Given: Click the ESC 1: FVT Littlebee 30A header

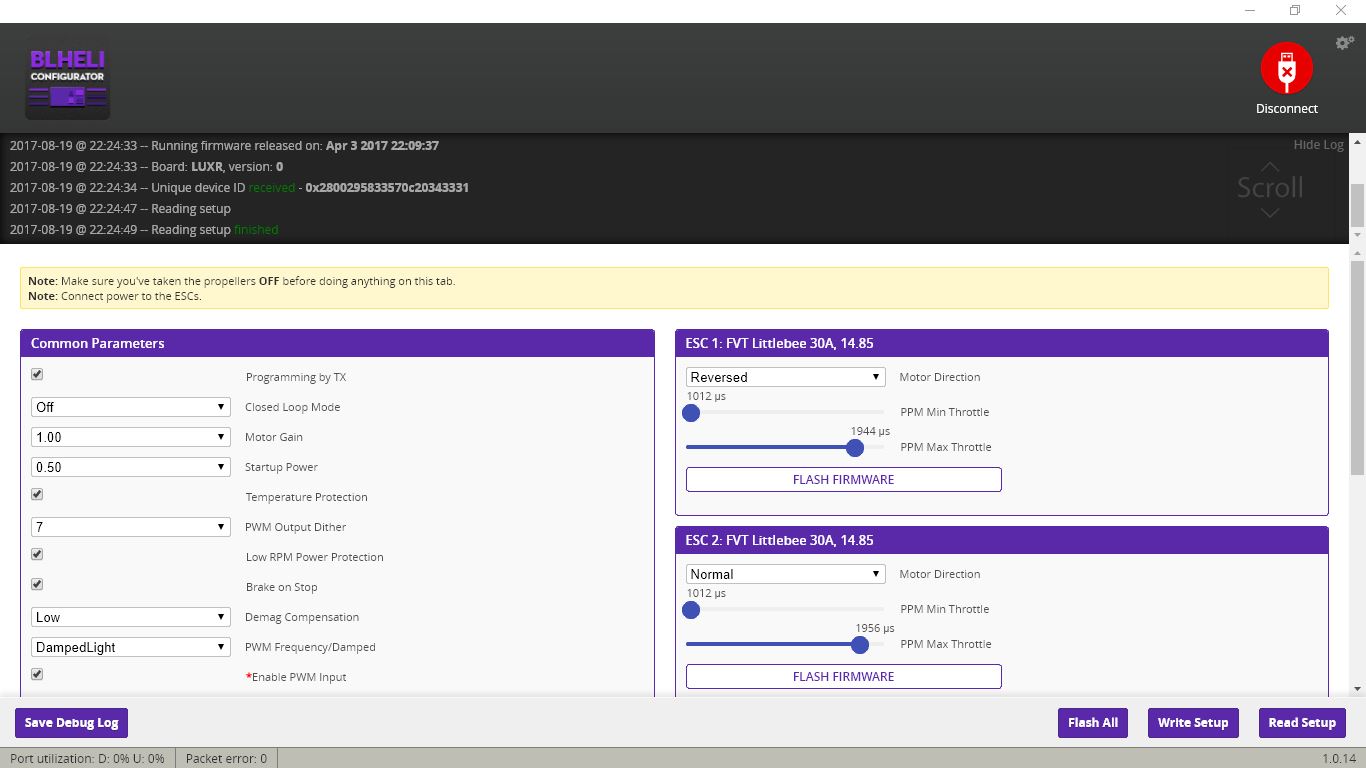Looking at the screenshot, I should click(1001, 343).
